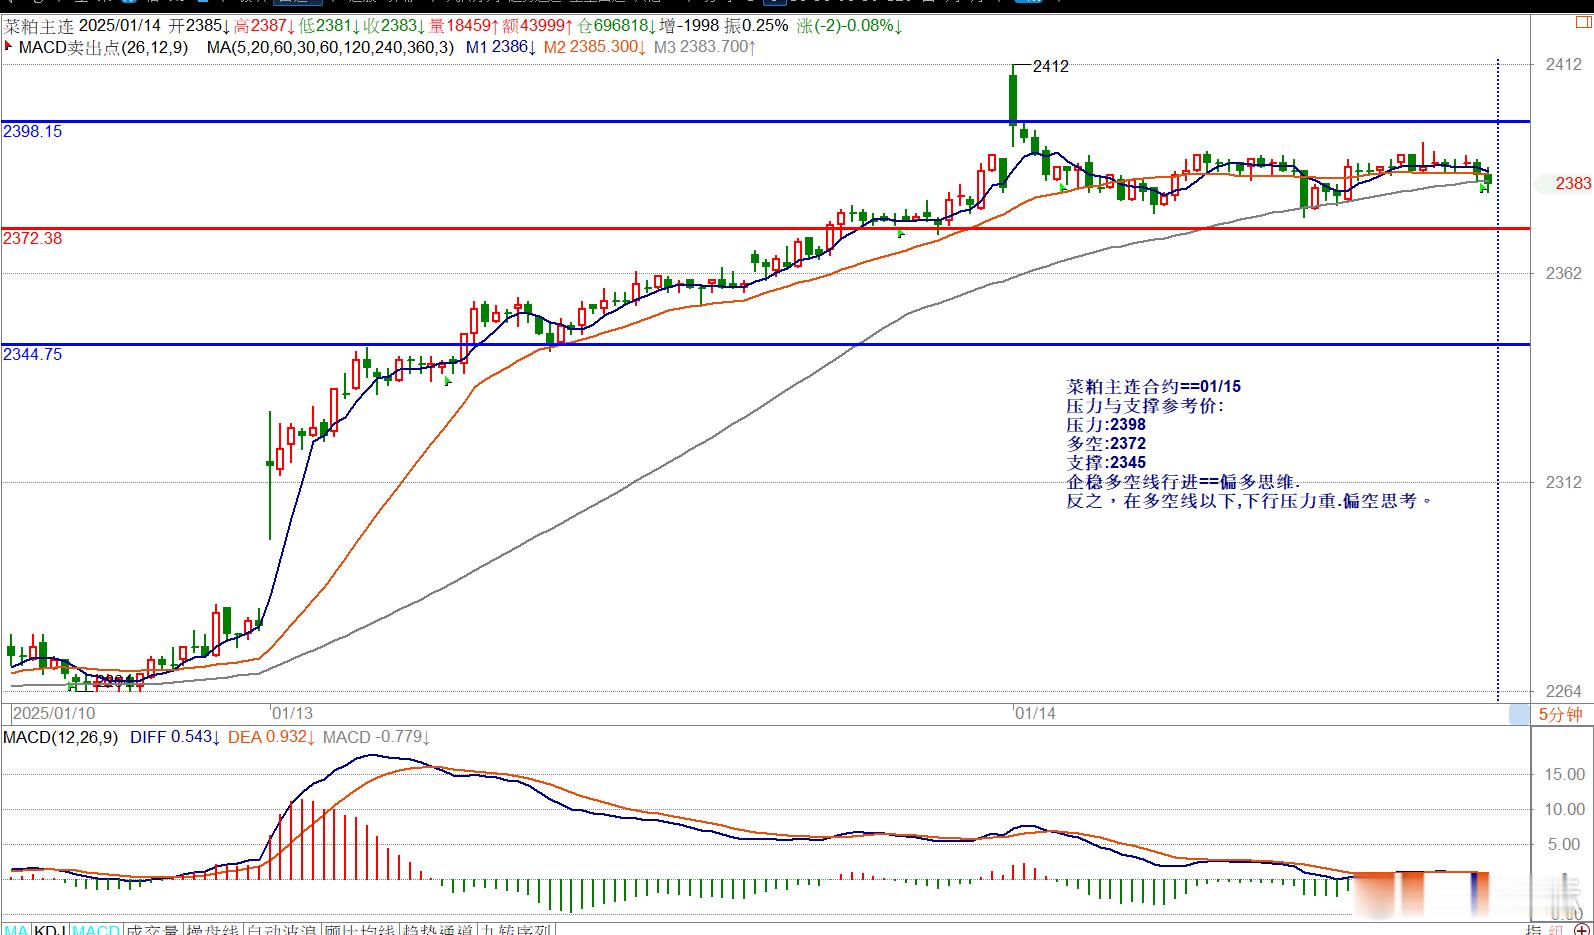The height and width of the screenshot is (935, 1594).
Task: Open the MA indicator tab
Action: 17,930
